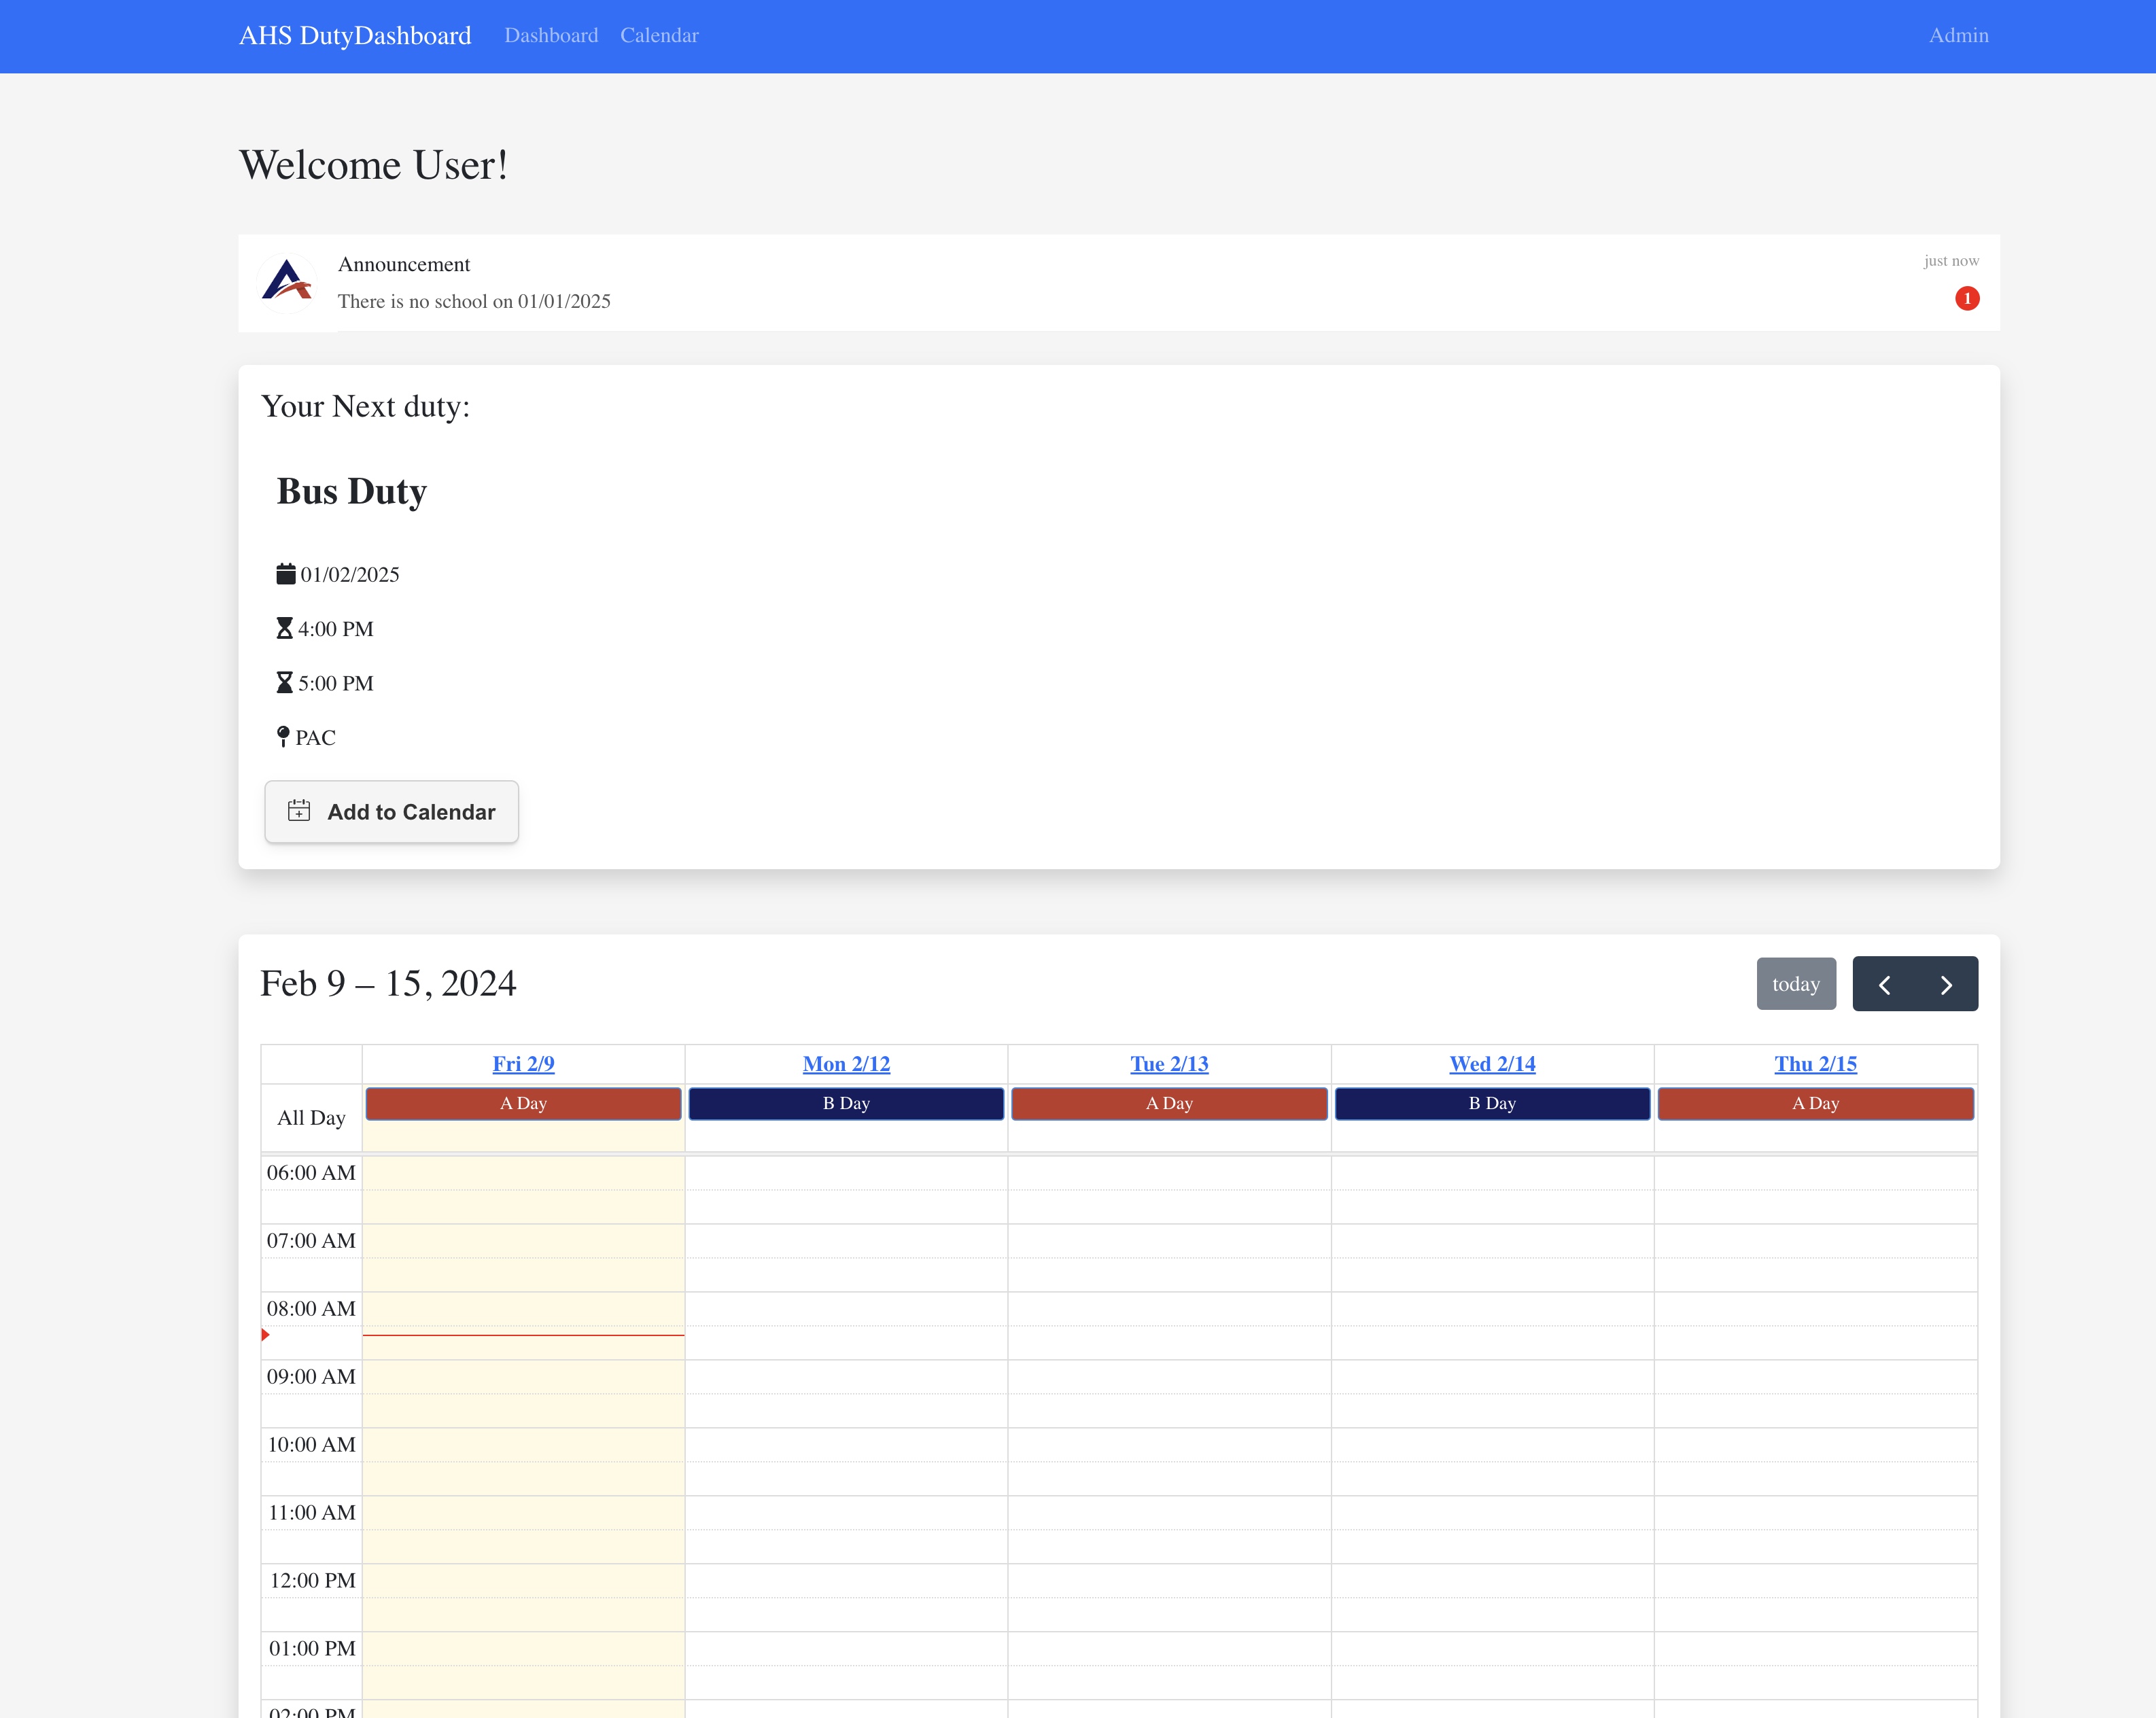Click the hourglass icon next to 5:00 PM
Screen dimensions: 2156x1718
click(x=285, y=683)
